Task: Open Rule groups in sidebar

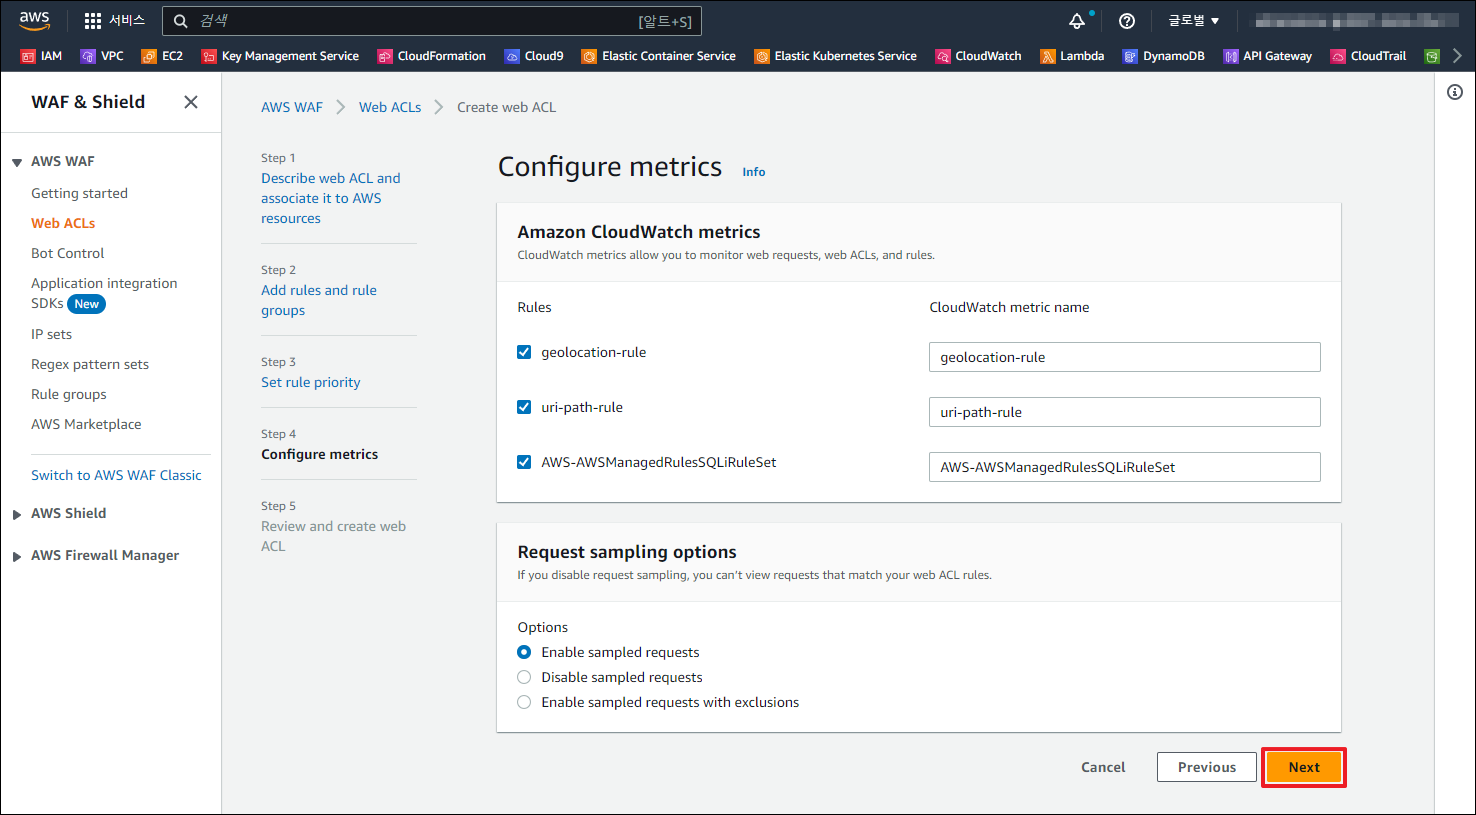Action: (68, 394)
